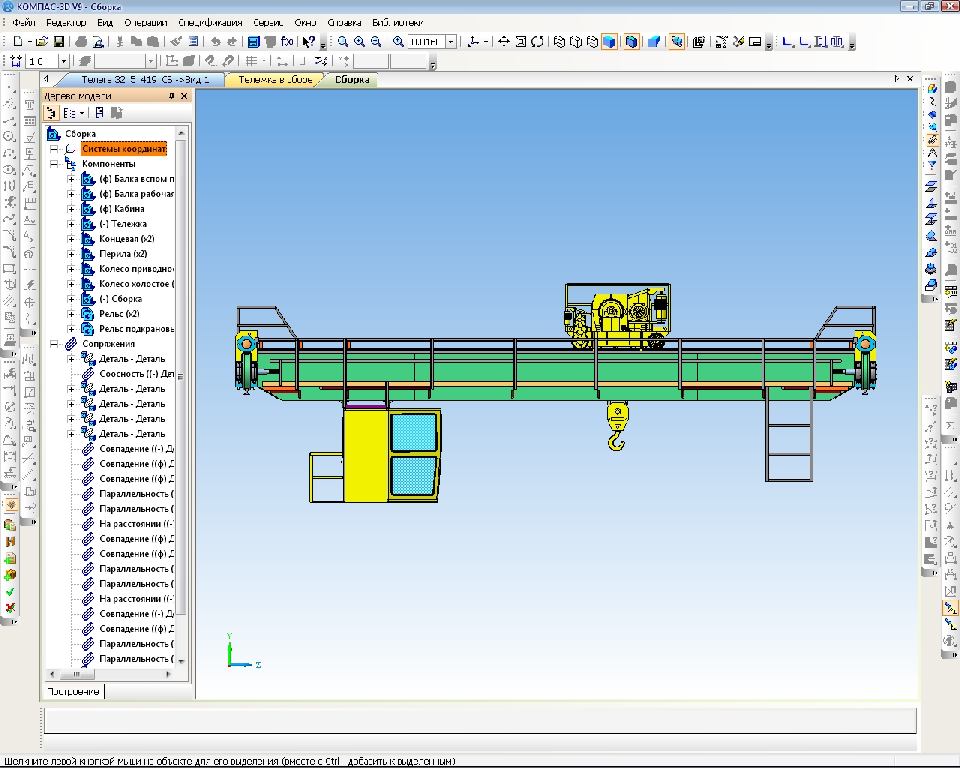Toggle shaded with edges display mode

(632, 42)
